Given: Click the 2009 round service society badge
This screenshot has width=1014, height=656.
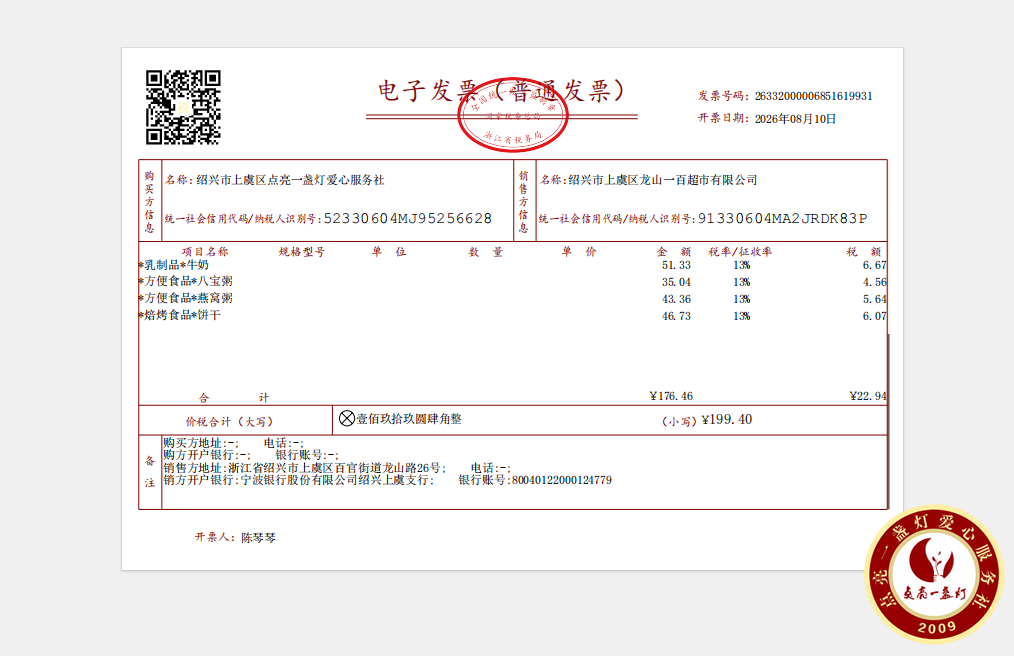Looking at the screenshot, I should click(934, 574).
